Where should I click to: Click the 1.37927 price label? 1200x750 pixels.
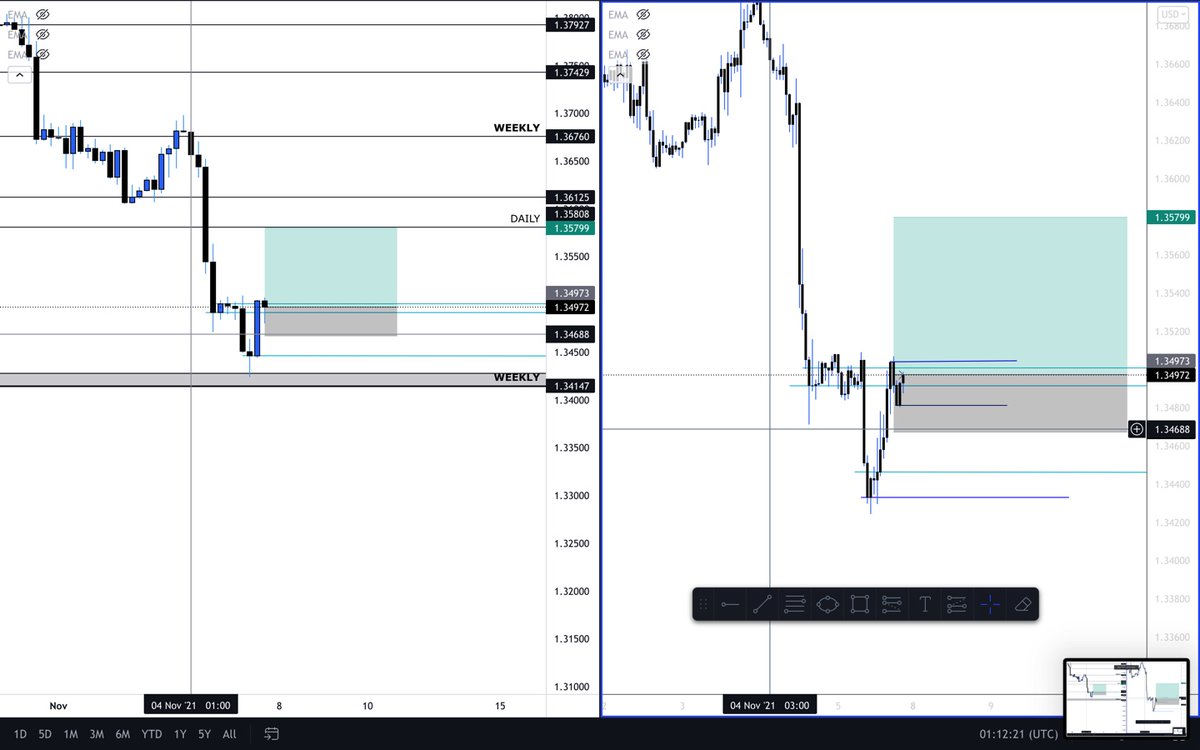coord(570,25)
